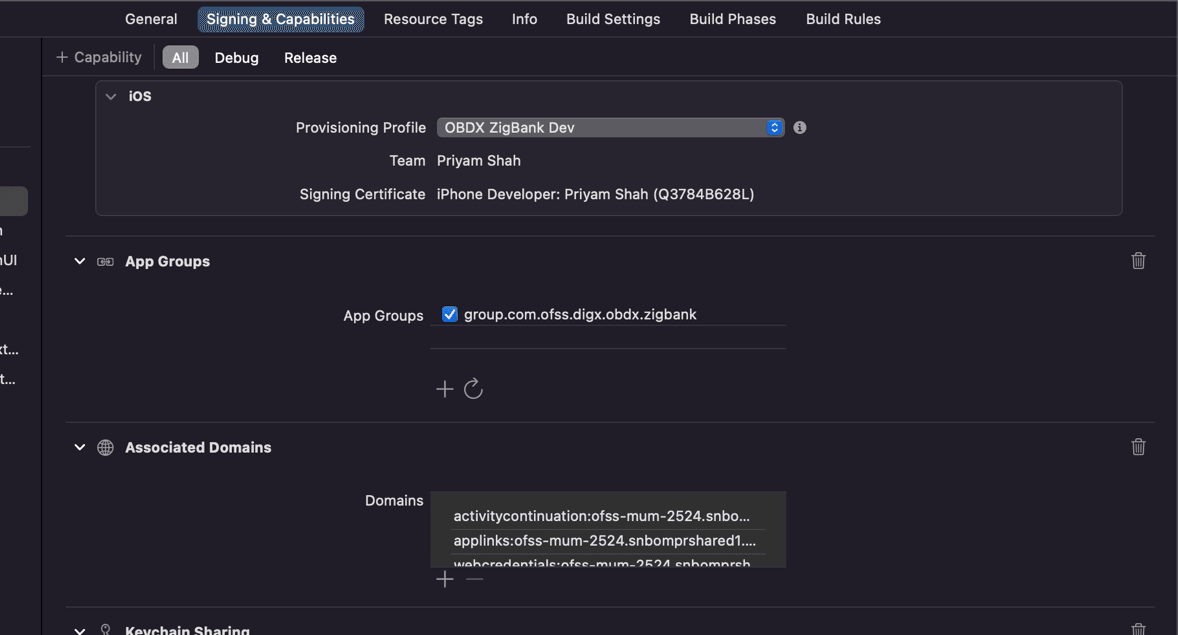Collapse the App Groups section
1178x635 pixels.
click(x=80, y=261)
